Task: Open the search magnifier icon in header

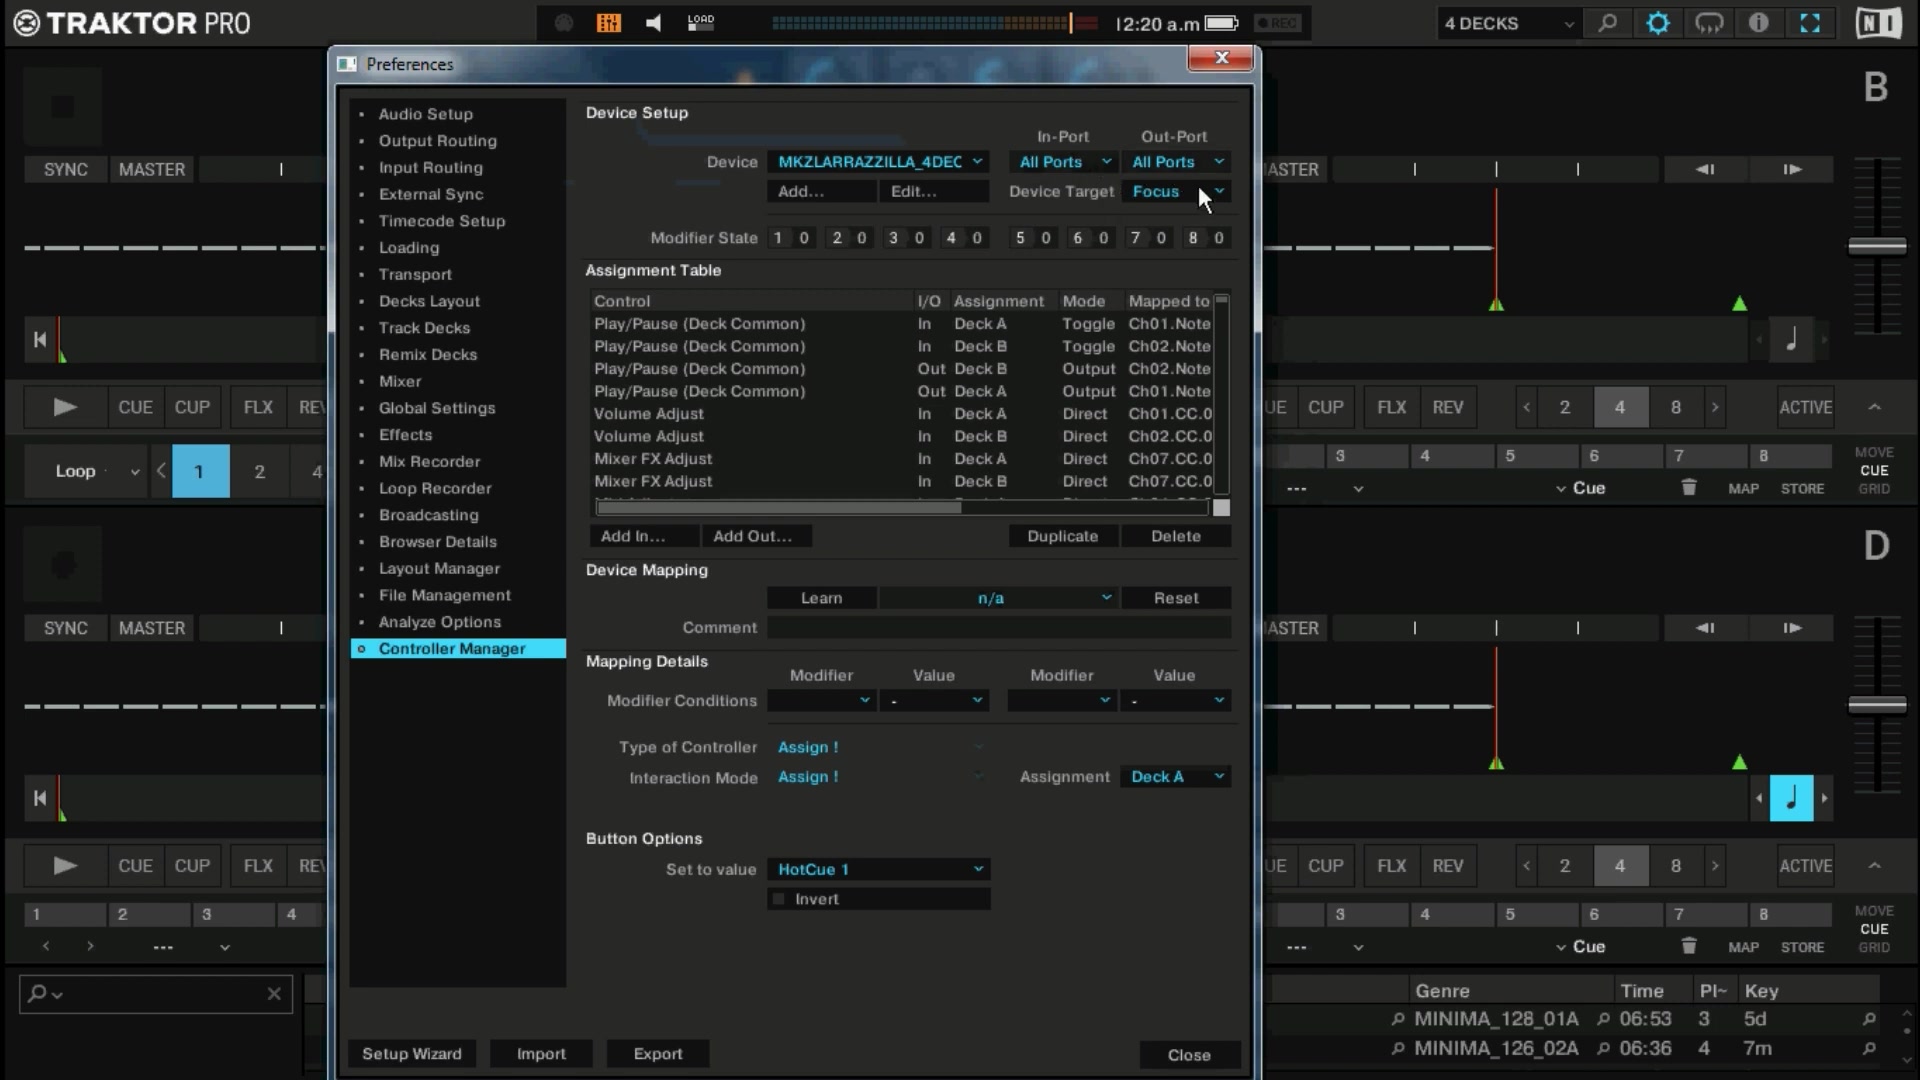Action: (1607, 23)
